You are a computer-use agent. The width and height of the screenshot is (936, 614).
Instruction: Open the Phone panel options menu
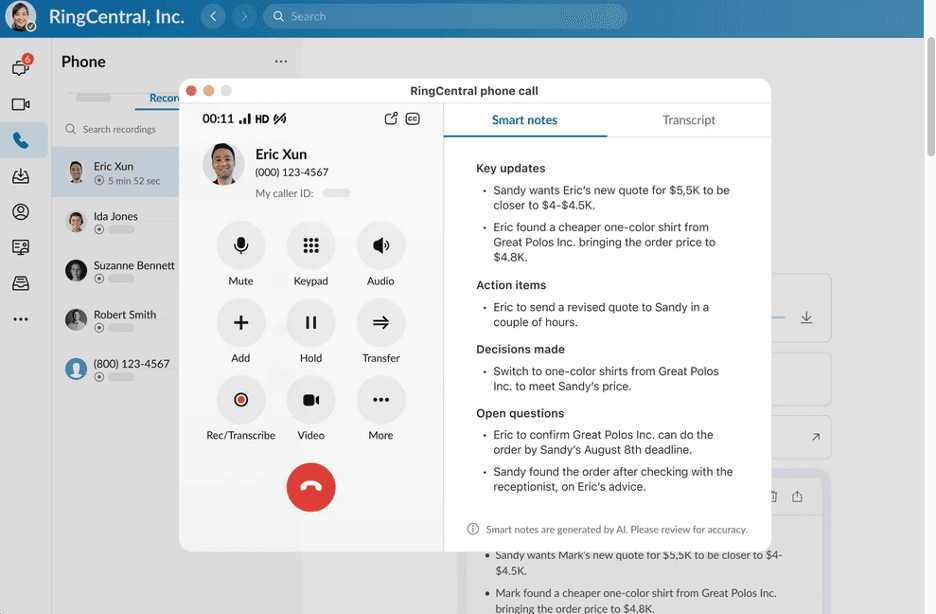[281, 61]
